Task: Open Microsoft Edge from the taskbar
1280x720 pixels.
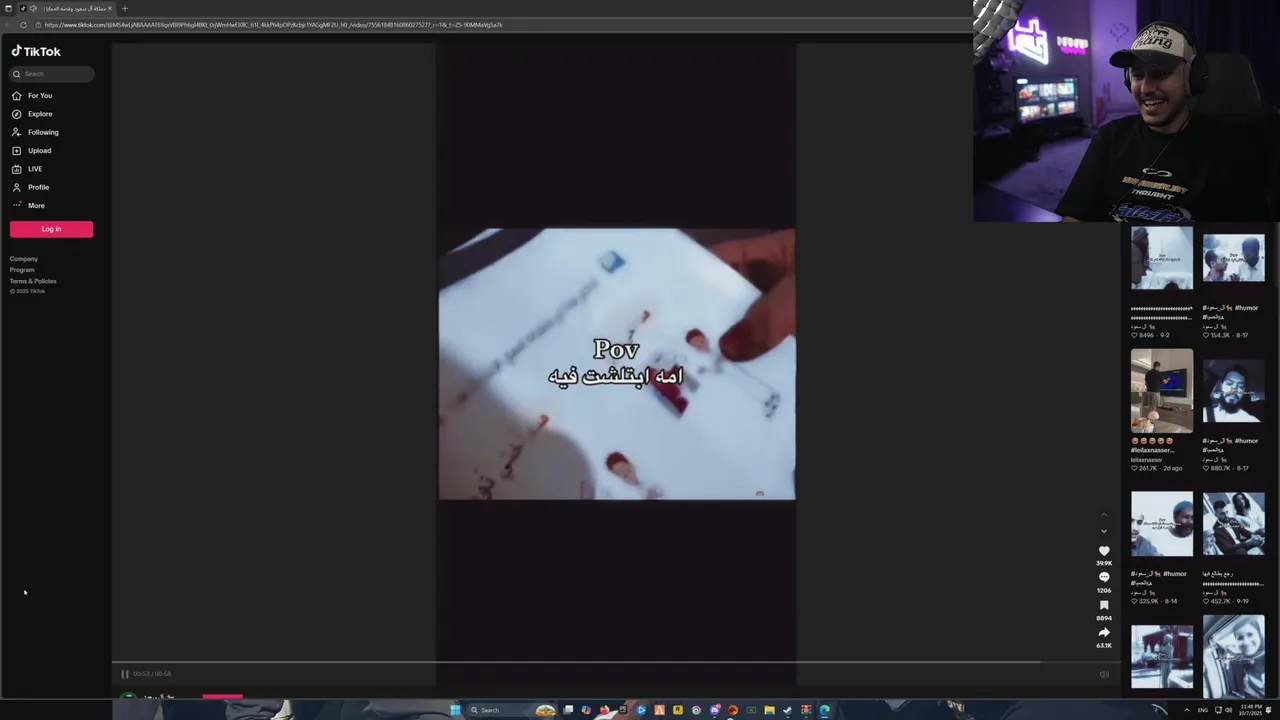Action: point(824,710)
